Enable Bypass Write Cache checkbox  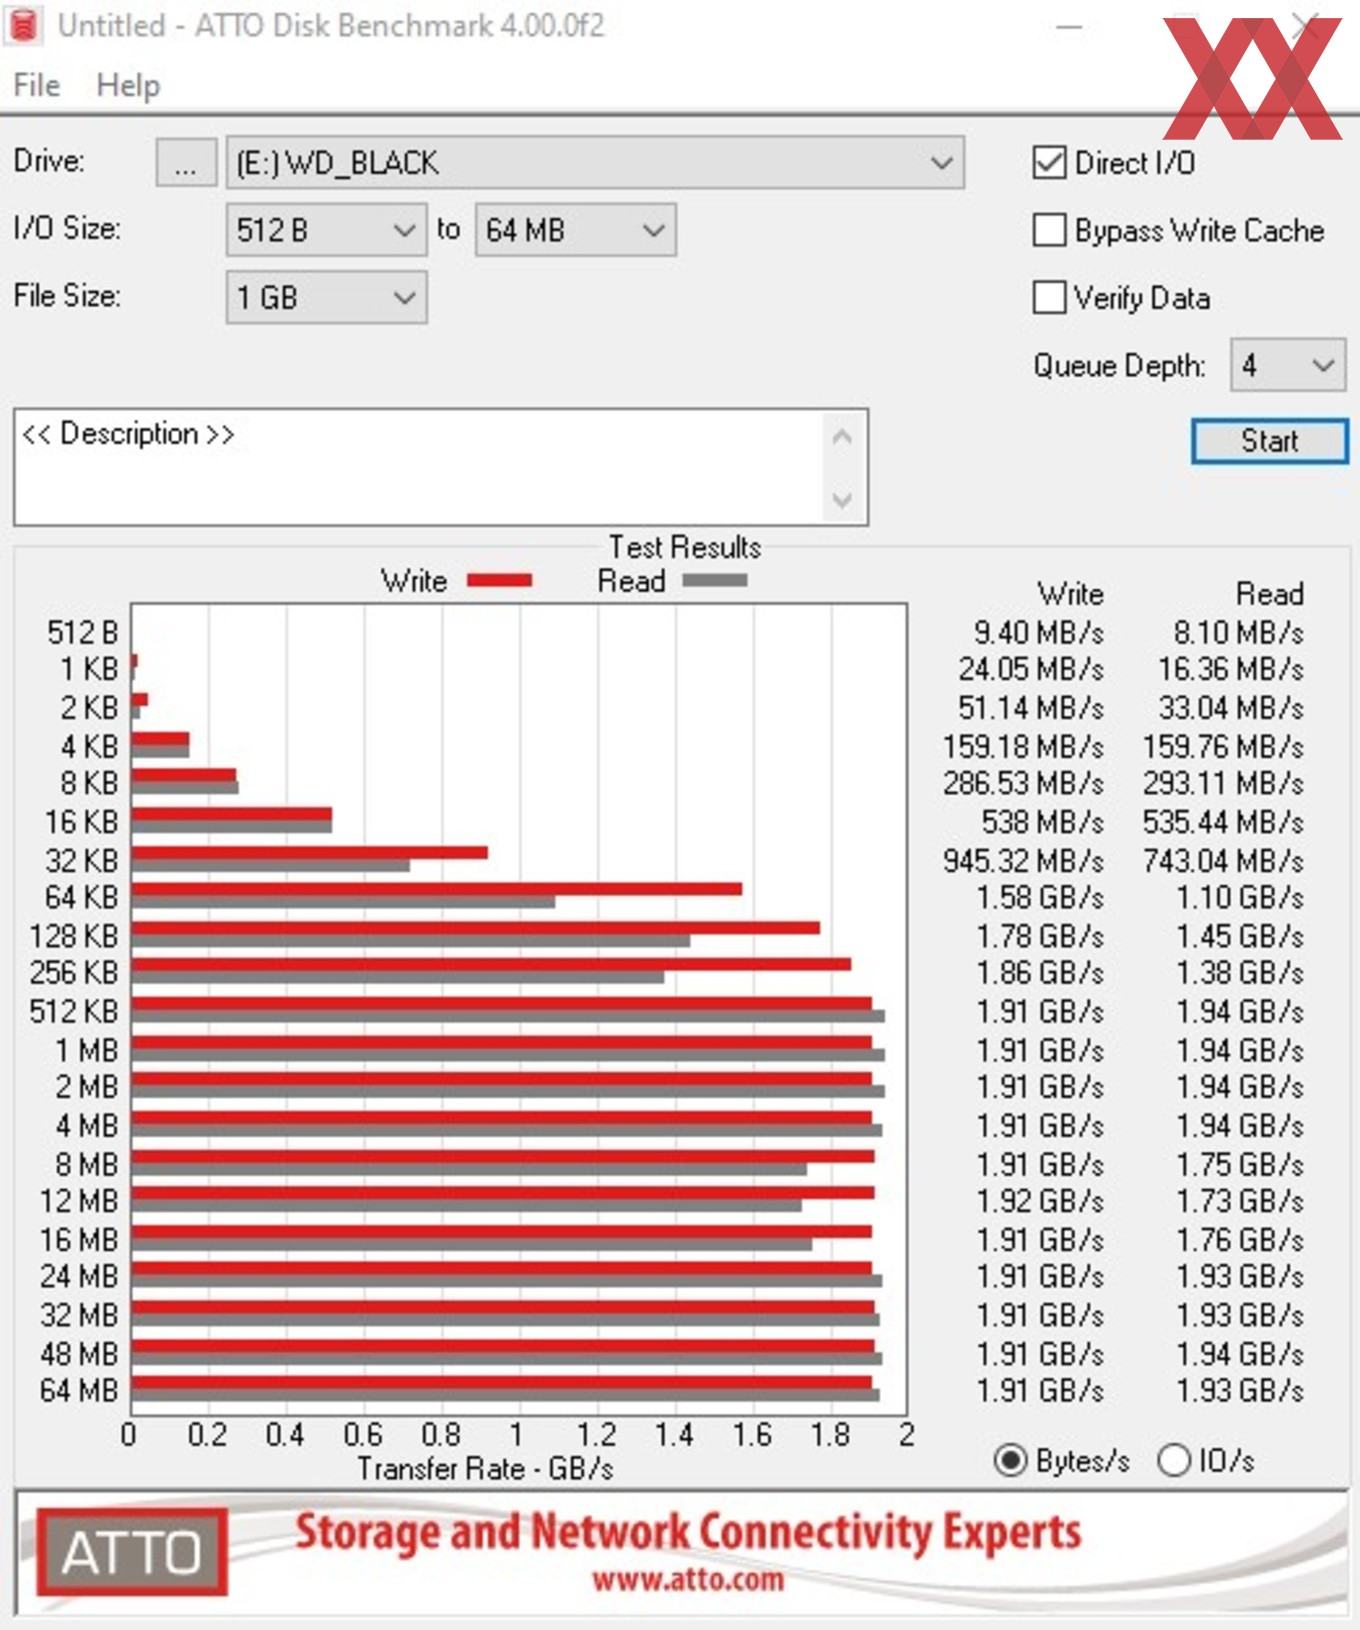pyautogui.click(x=1049, y=230)
